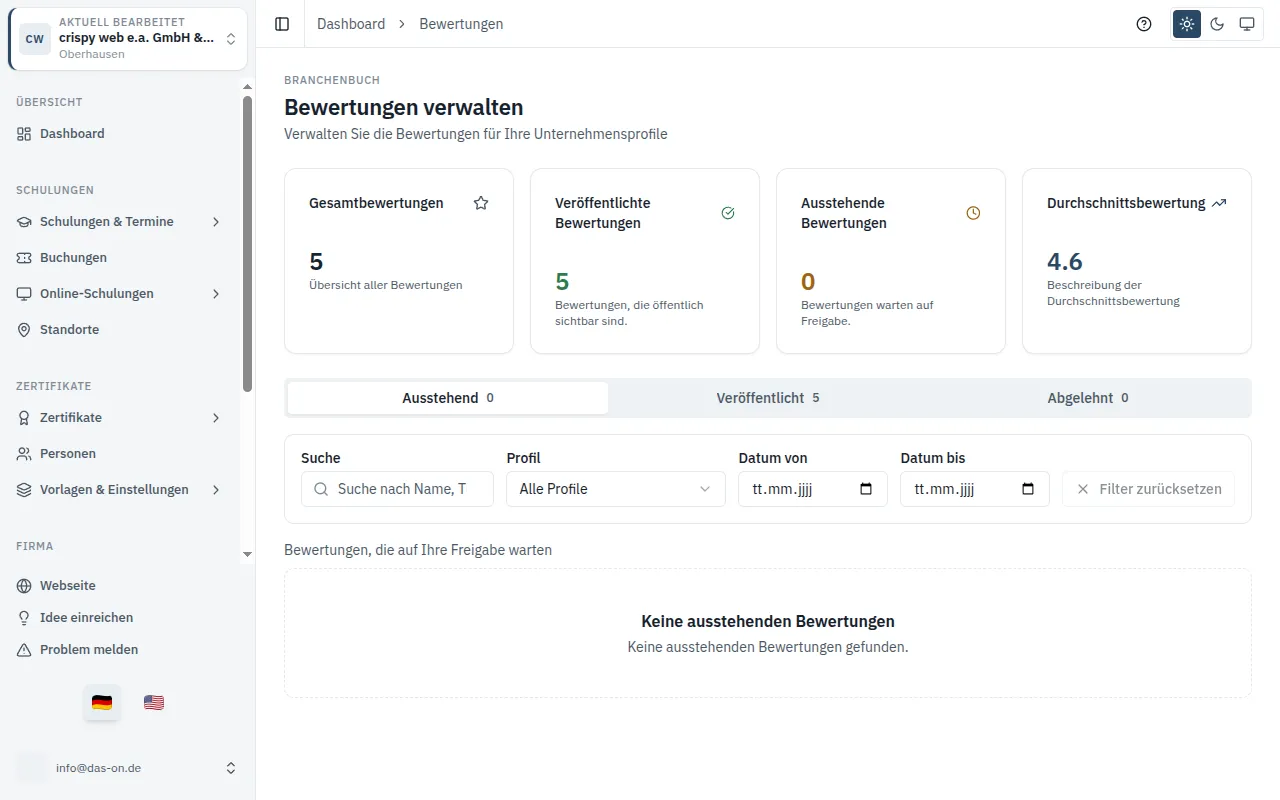Click star icon on Gesamtbewertungen card
The width and height of the screenshot is (1280, 800).
[481, 203]
